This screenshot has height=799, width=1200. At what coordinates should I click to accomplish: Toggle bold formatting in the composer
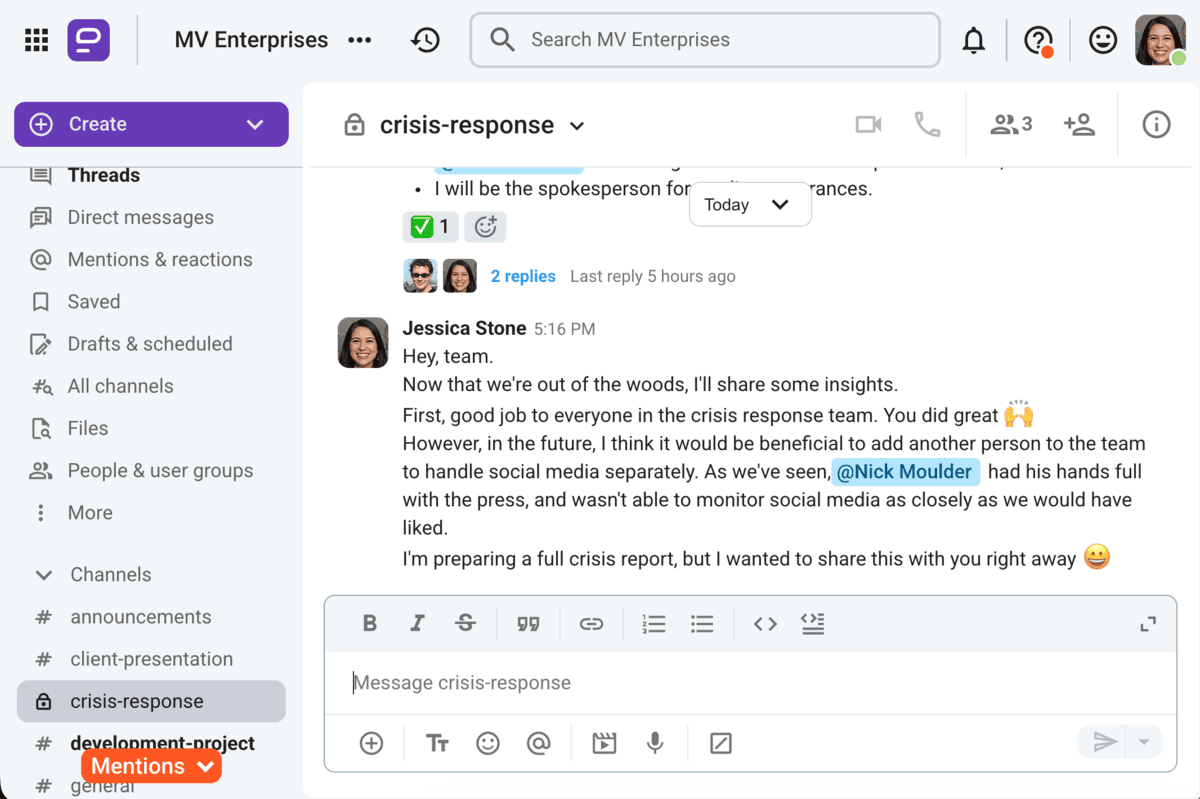(x=370, y=623)
